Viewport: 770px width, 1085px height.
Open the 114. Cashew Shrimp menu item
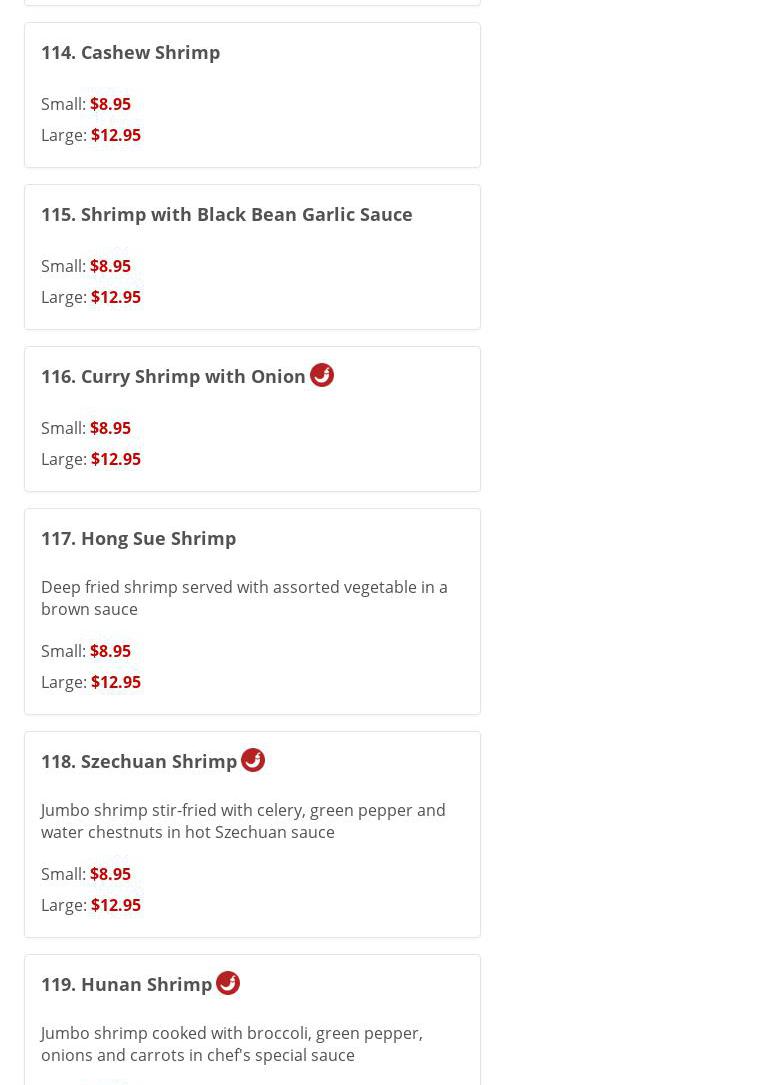130,52
